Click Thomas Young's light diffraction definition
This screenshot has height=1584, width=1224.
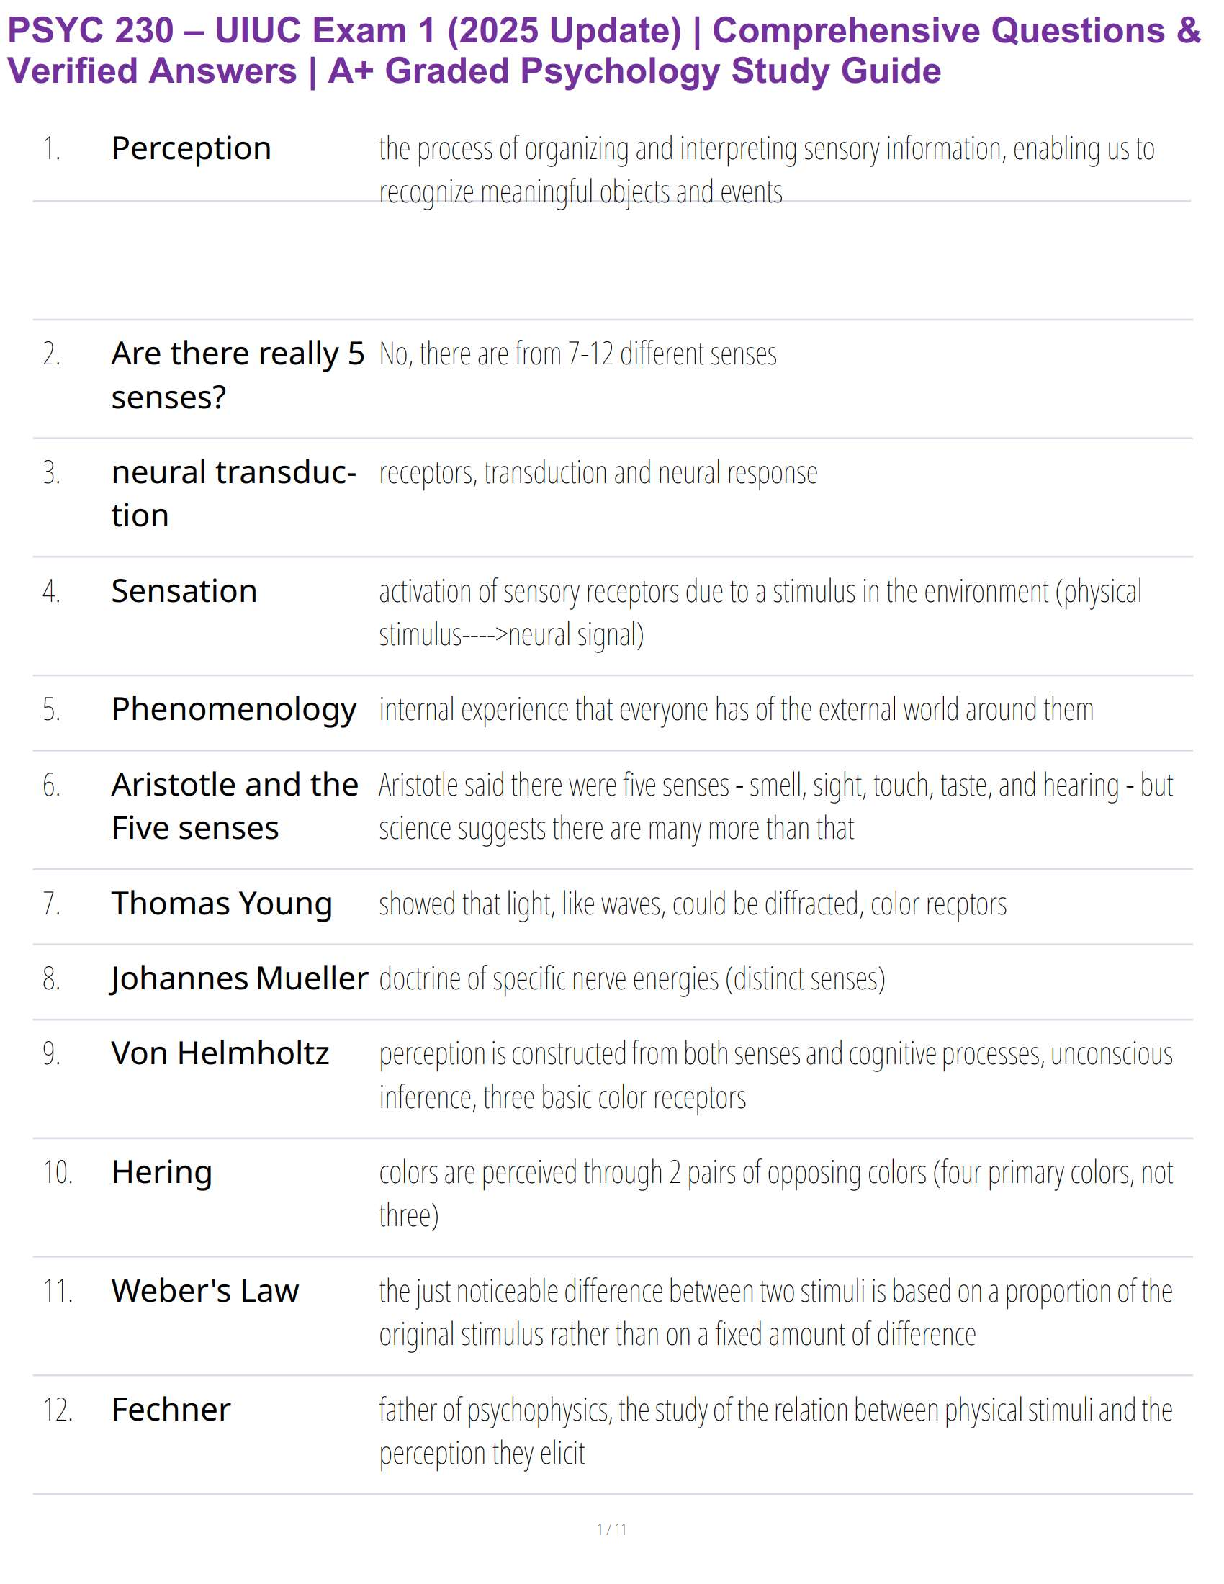tap(692, 904)
